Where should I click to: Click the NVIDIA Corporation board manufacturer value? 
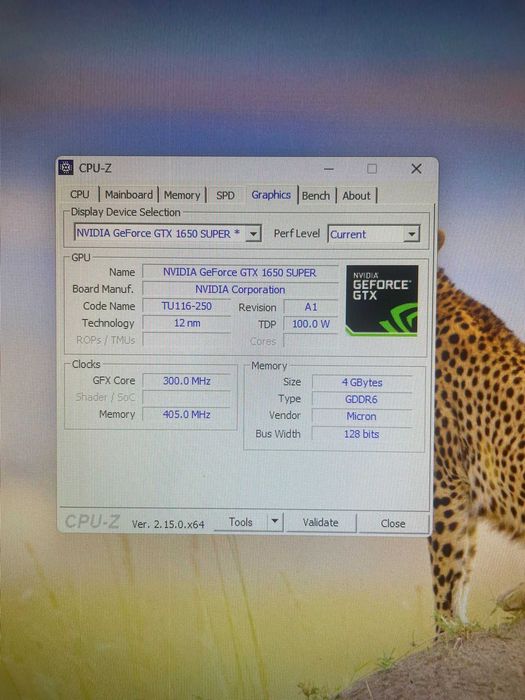coord(240,289)
